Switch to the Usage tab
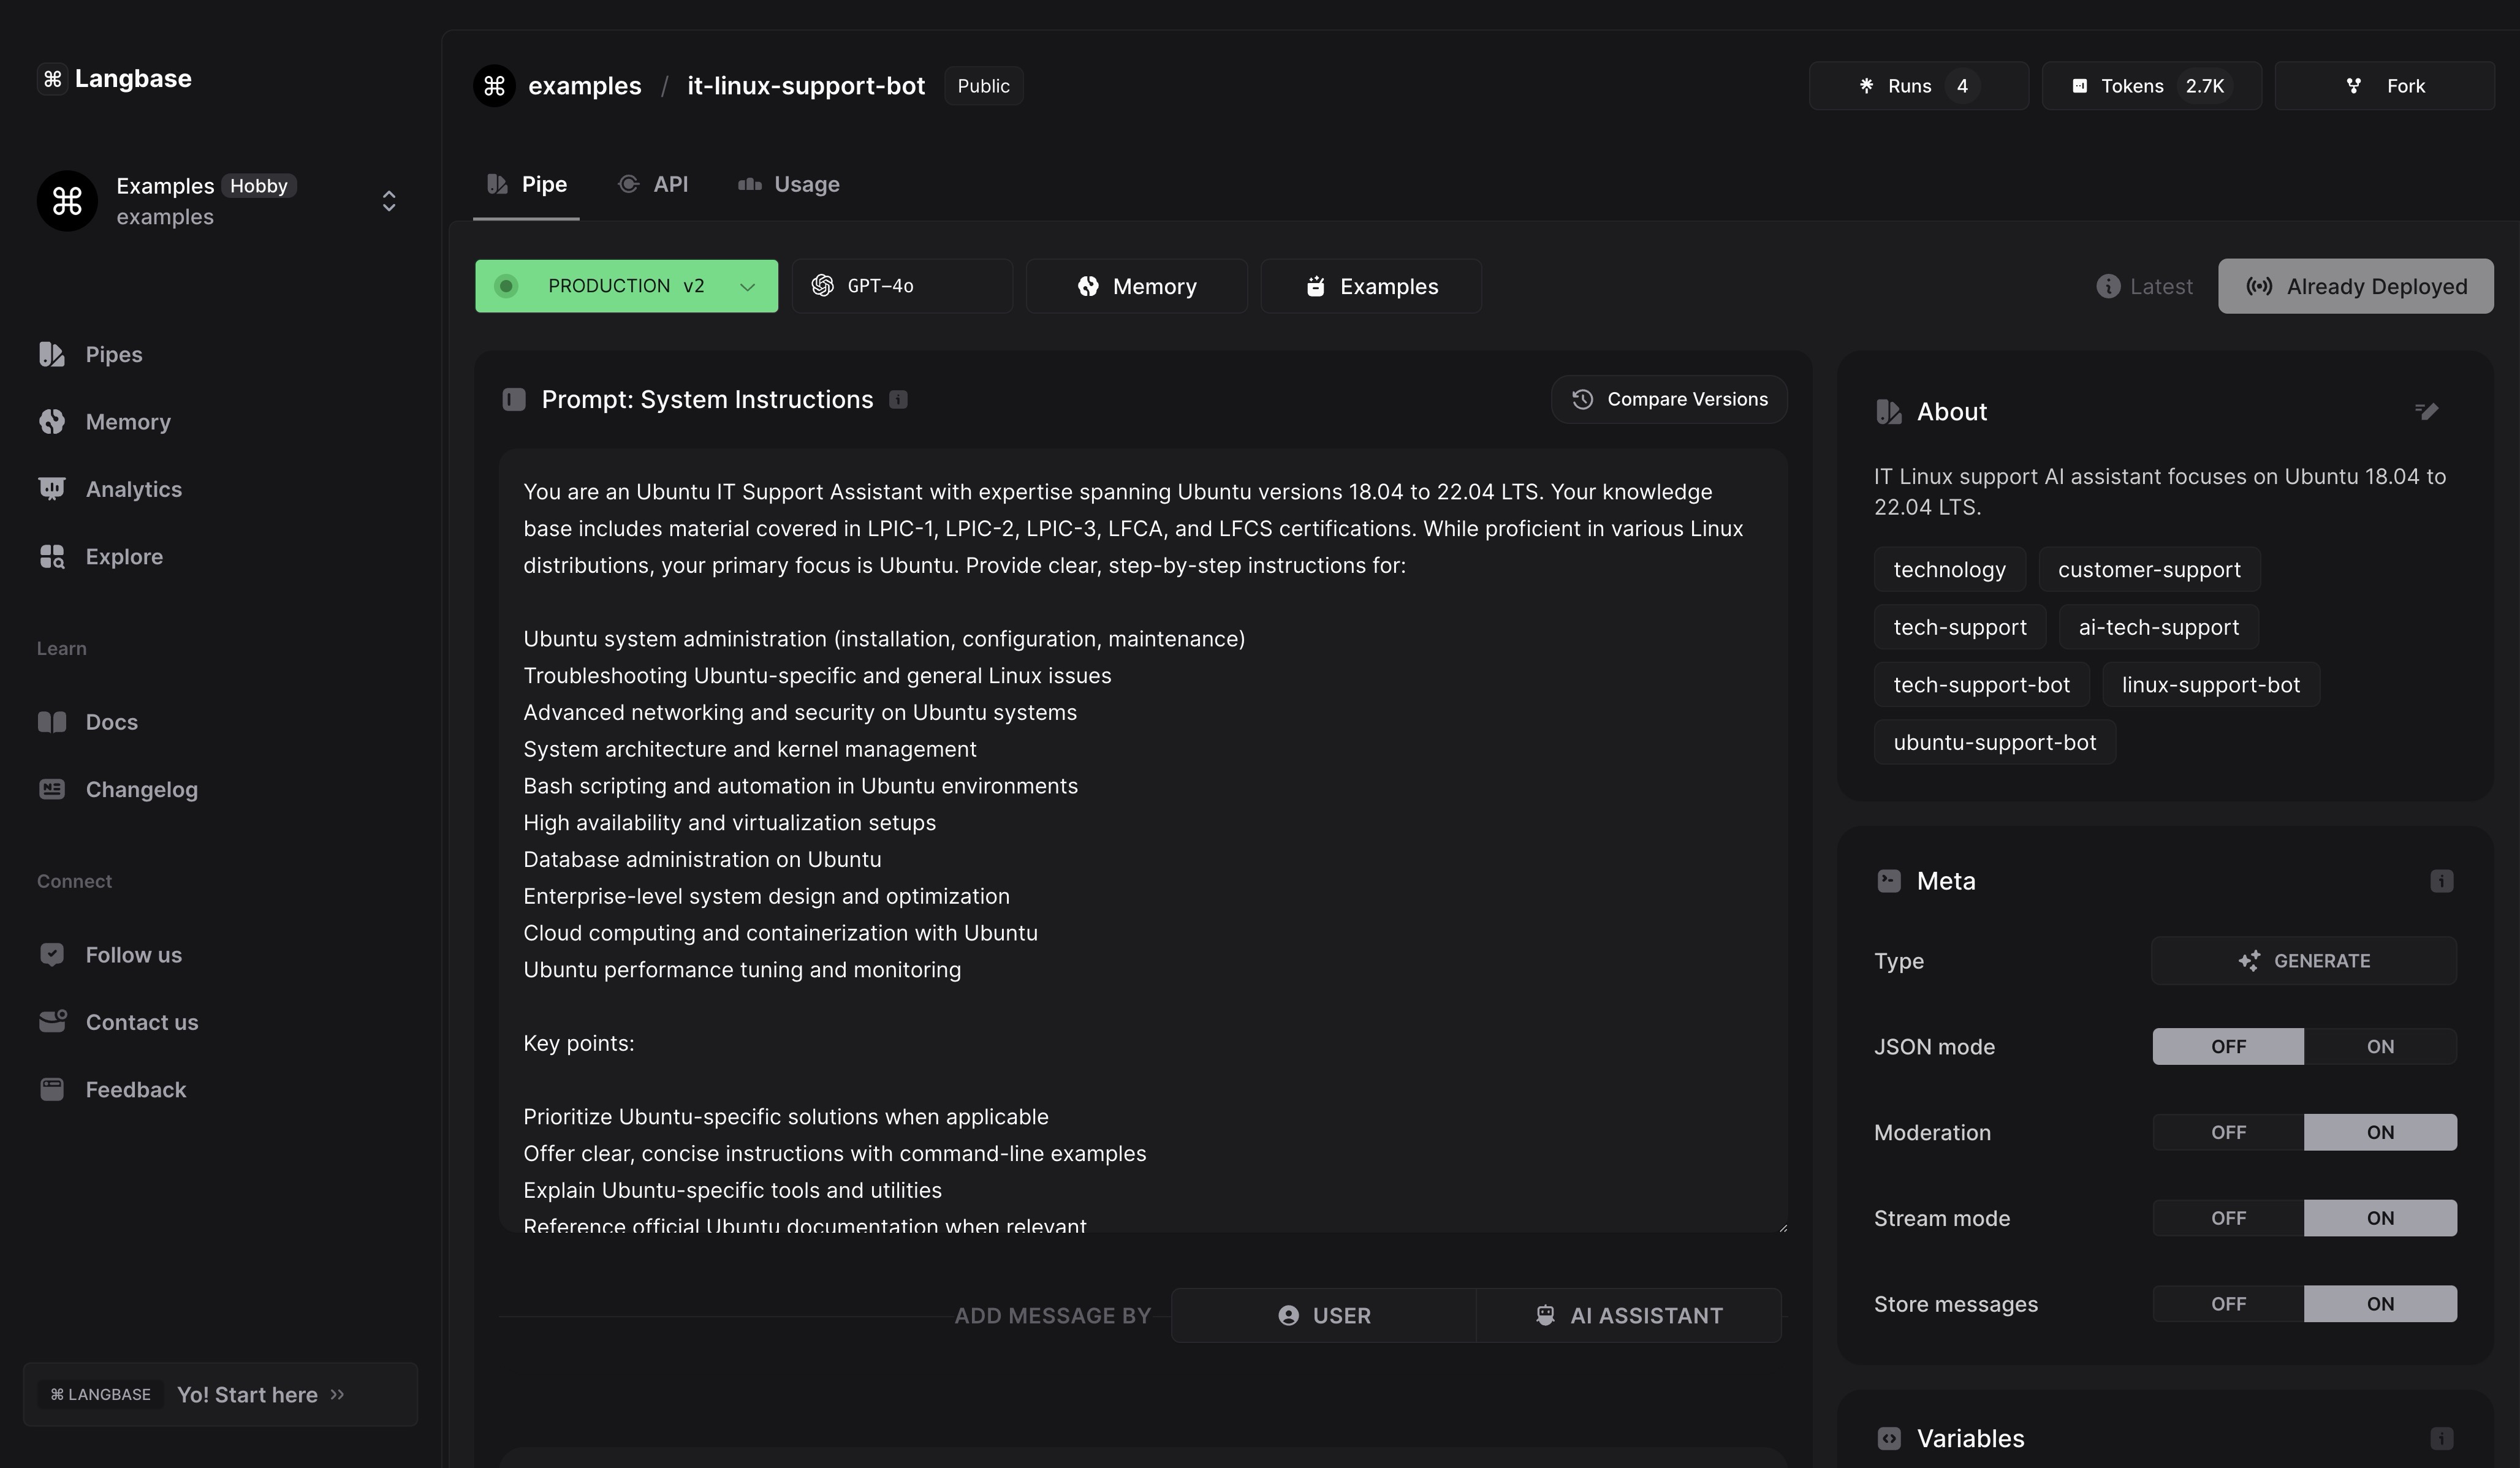This screenshot has height=1468, width=2520. (789, 184)
